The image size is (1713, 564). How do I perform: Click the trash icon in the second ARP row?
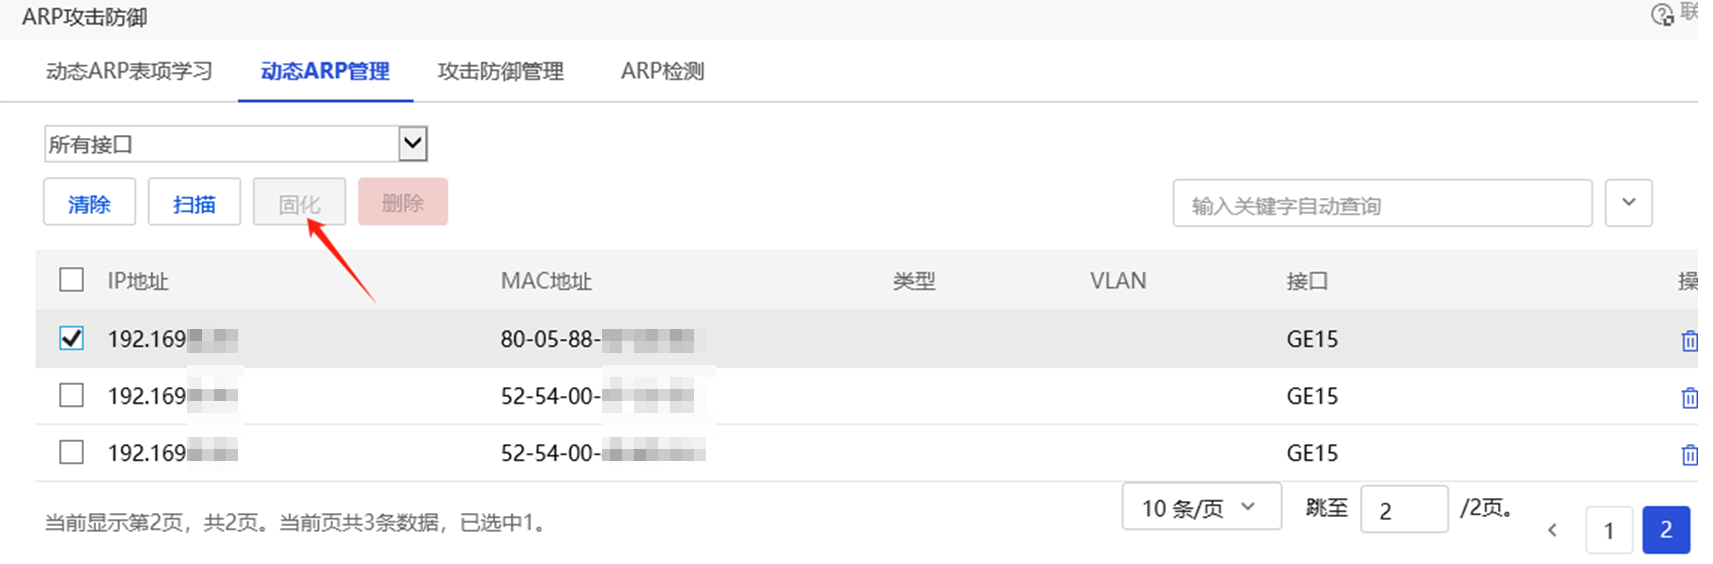click(1689, 398)
